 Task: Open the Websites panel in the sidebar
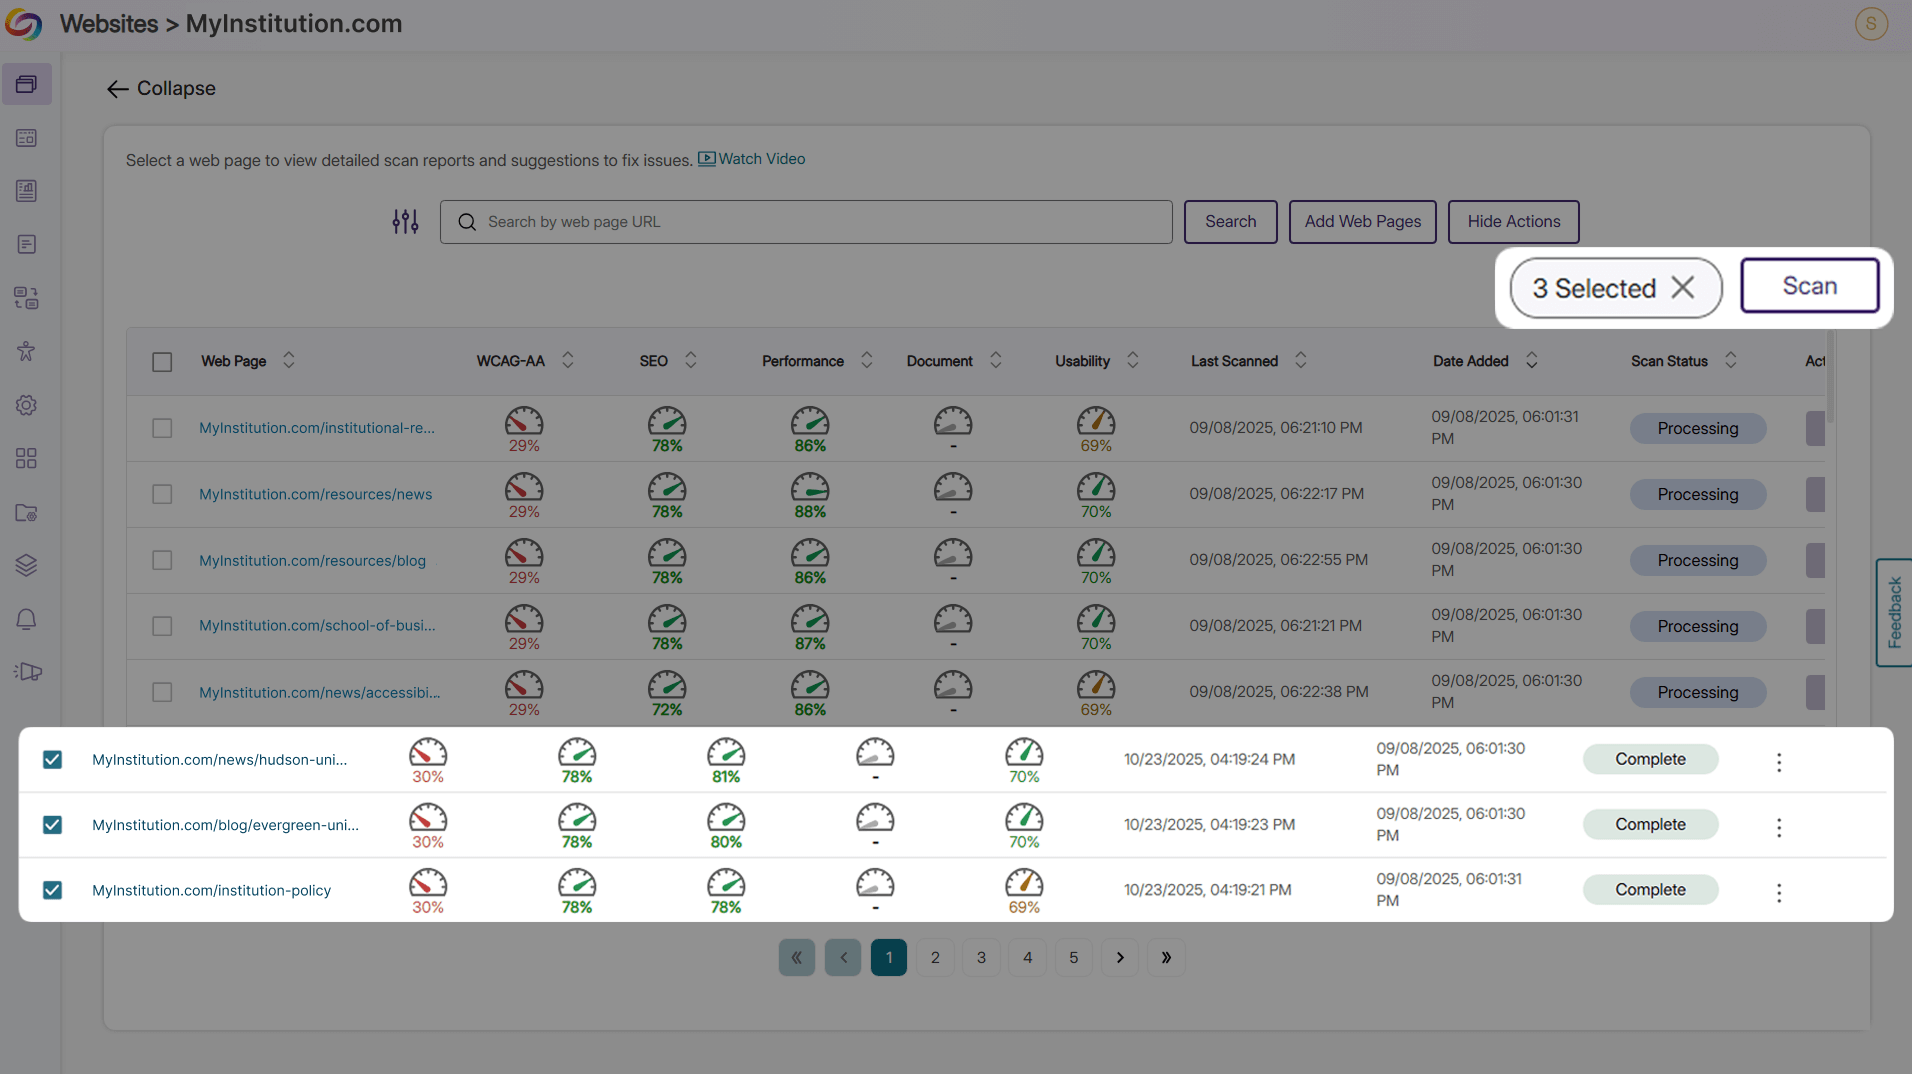coord(26,84)
